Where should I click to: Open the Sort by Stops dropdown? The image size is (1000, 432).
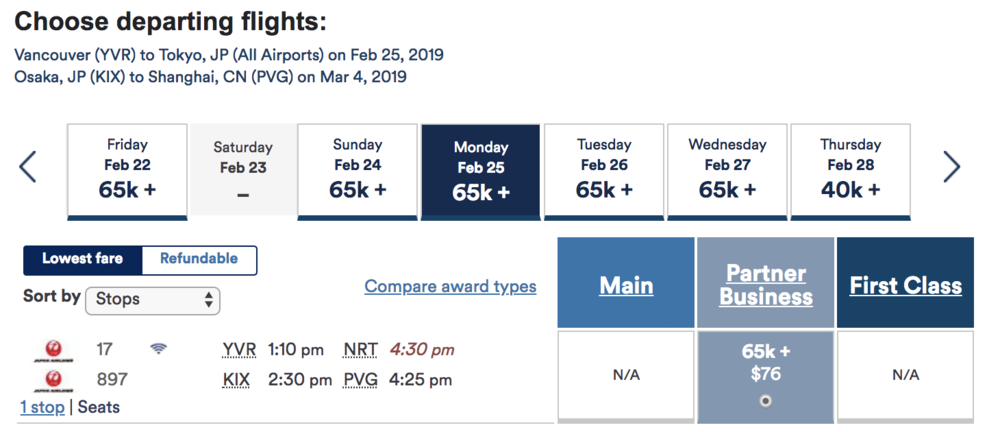152,299
